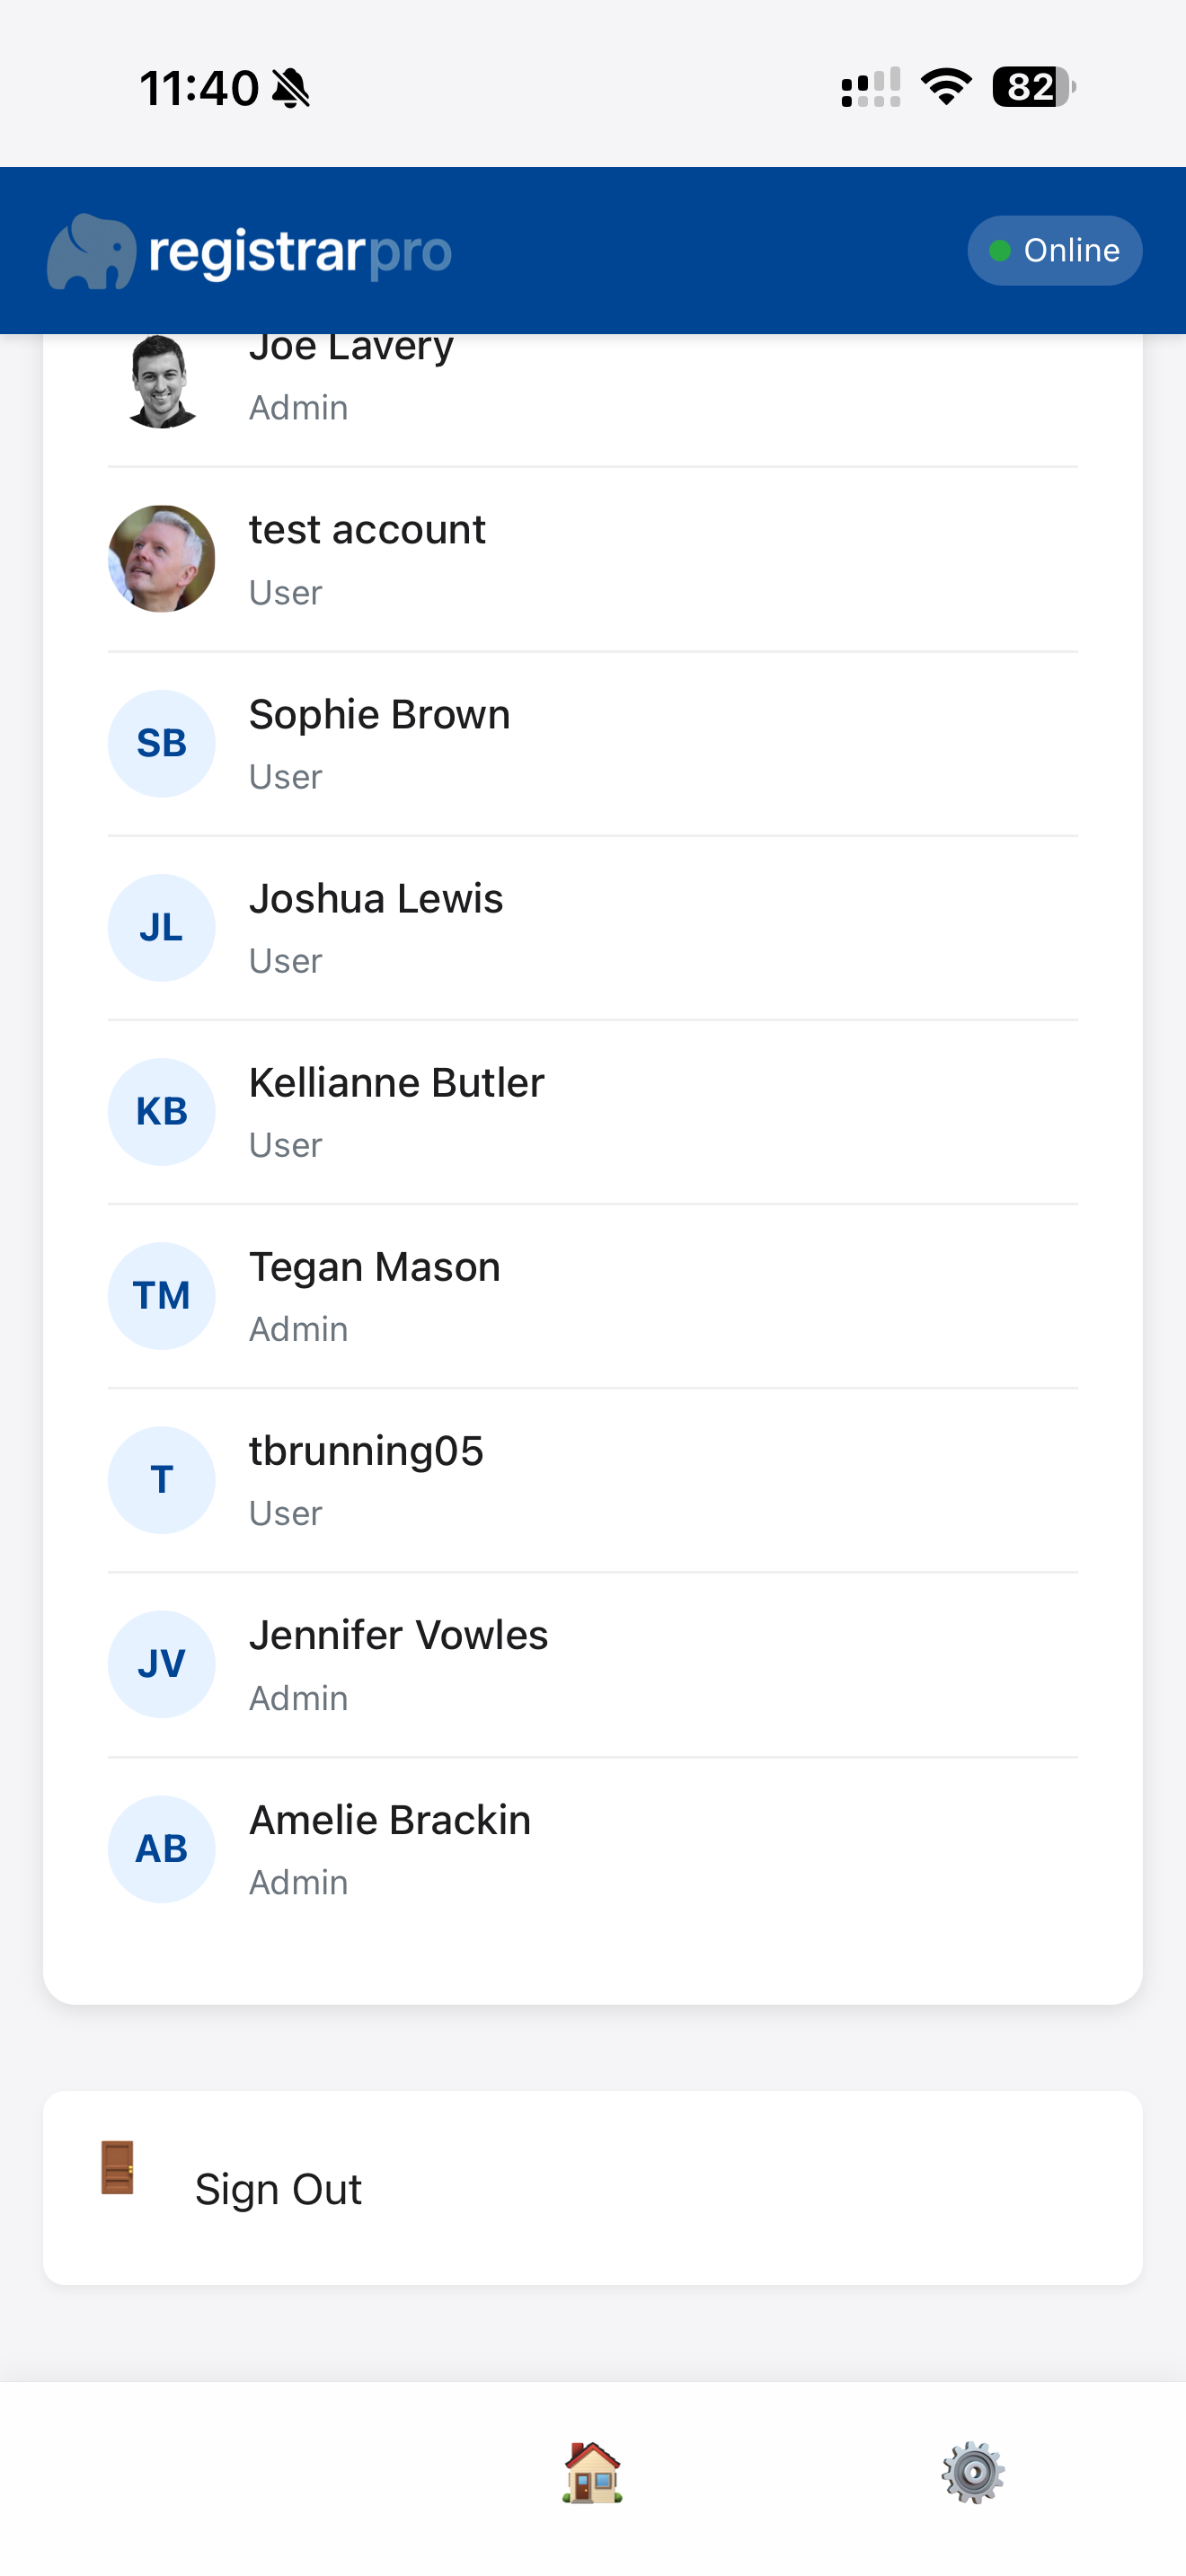Tap Joe Lavery's profile photo
The image size is (1186, 2576).
[161, 382]
